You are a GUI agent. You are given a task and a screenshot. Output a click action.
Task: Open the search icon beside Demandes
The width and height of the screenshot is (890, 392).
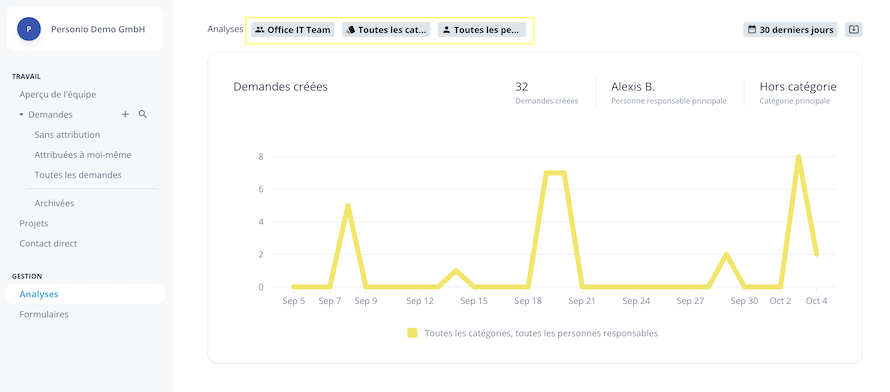(143, 115)
